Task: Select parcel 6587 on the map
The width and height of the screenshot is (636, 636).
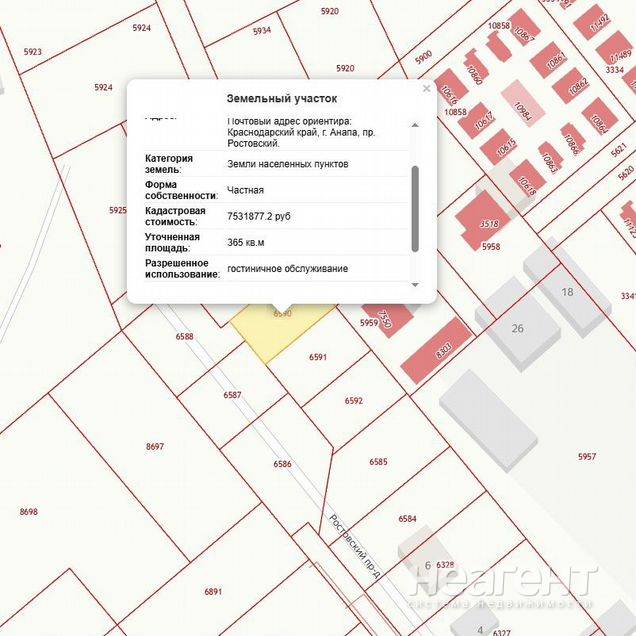Action: coord(232,395)
